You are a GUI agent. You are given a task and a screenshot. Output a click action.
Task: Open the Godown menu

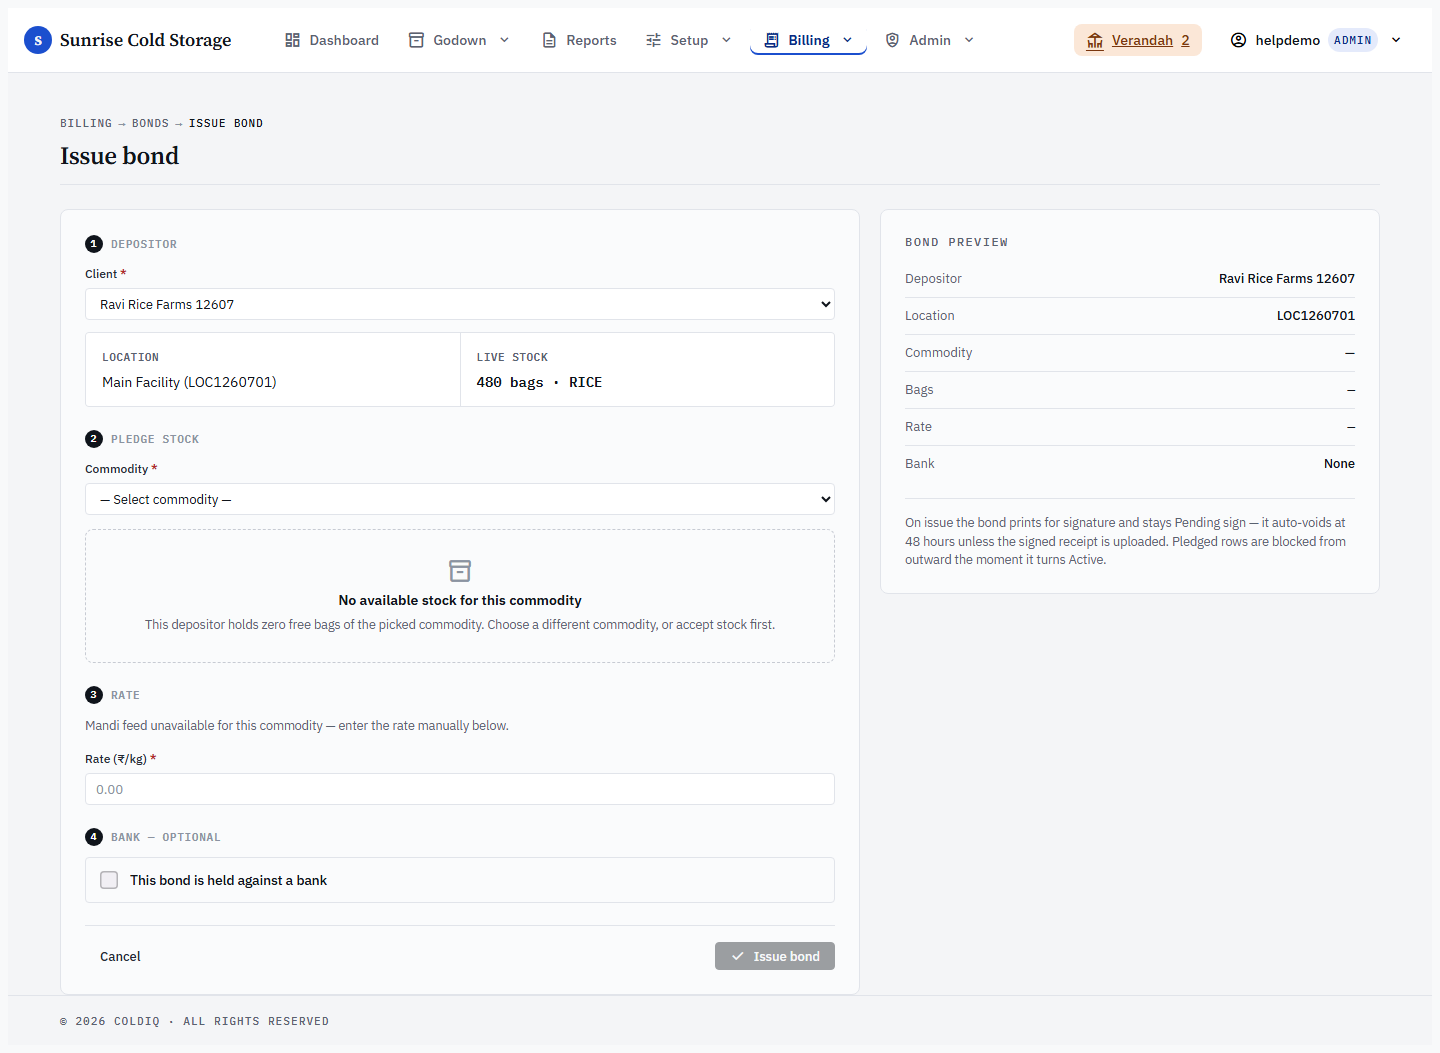(460, 40)
